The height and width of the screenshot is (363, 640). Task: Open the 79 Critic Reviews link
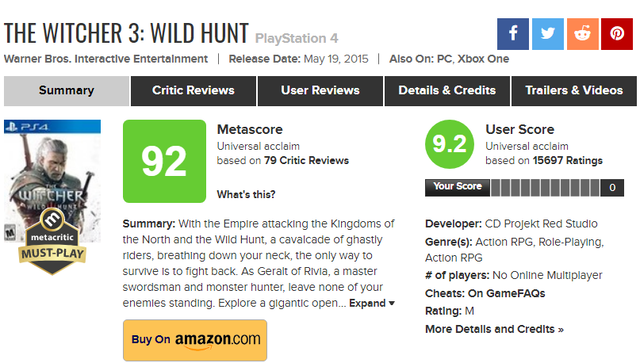(306, 160)
